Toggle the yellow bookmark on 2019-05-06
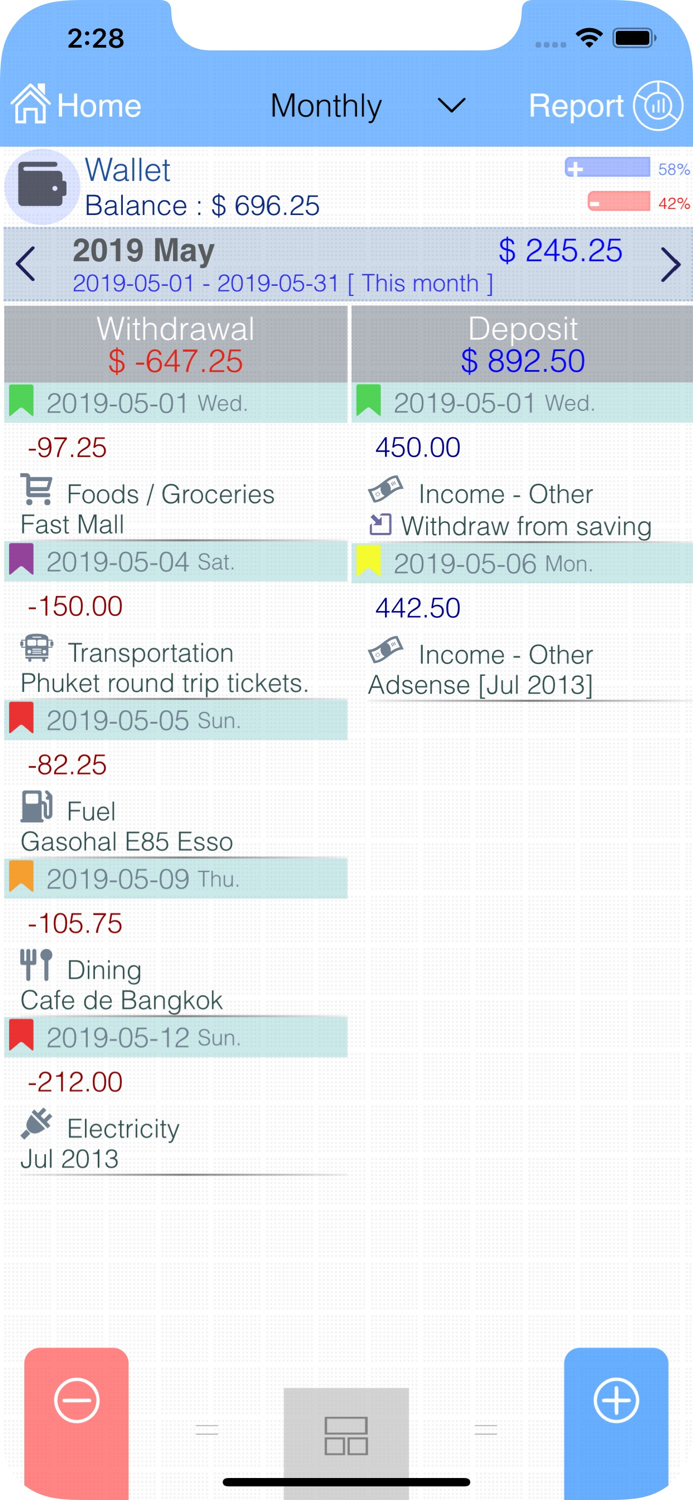The image size is (693, 1500). [367, 561]
